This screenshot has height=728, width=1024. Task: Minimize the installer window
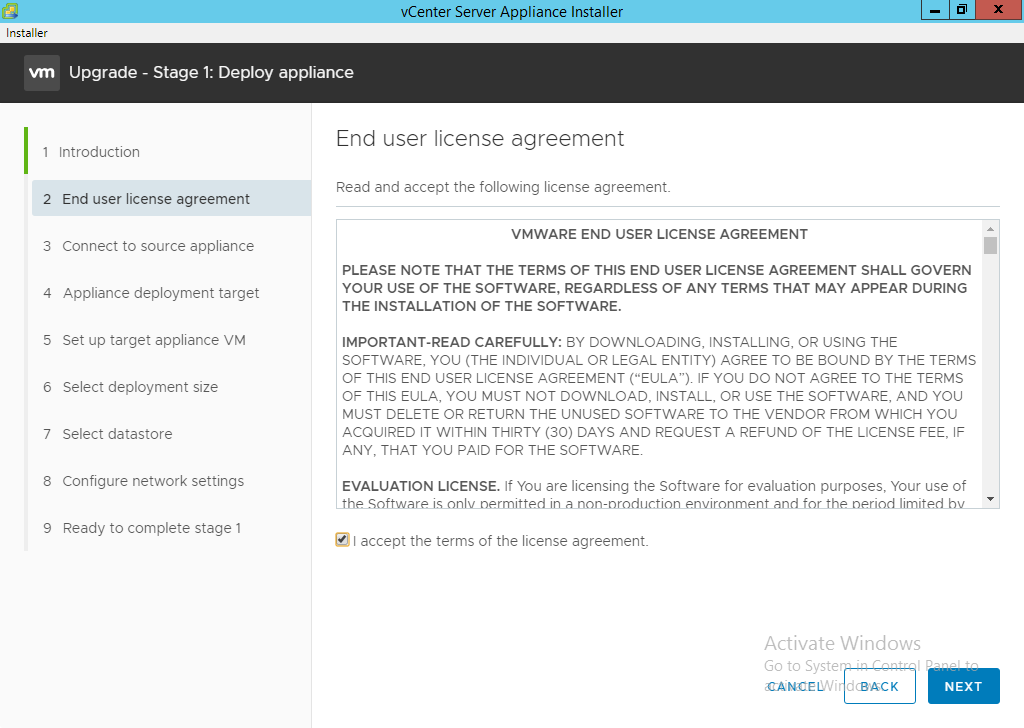click(935, 10)
